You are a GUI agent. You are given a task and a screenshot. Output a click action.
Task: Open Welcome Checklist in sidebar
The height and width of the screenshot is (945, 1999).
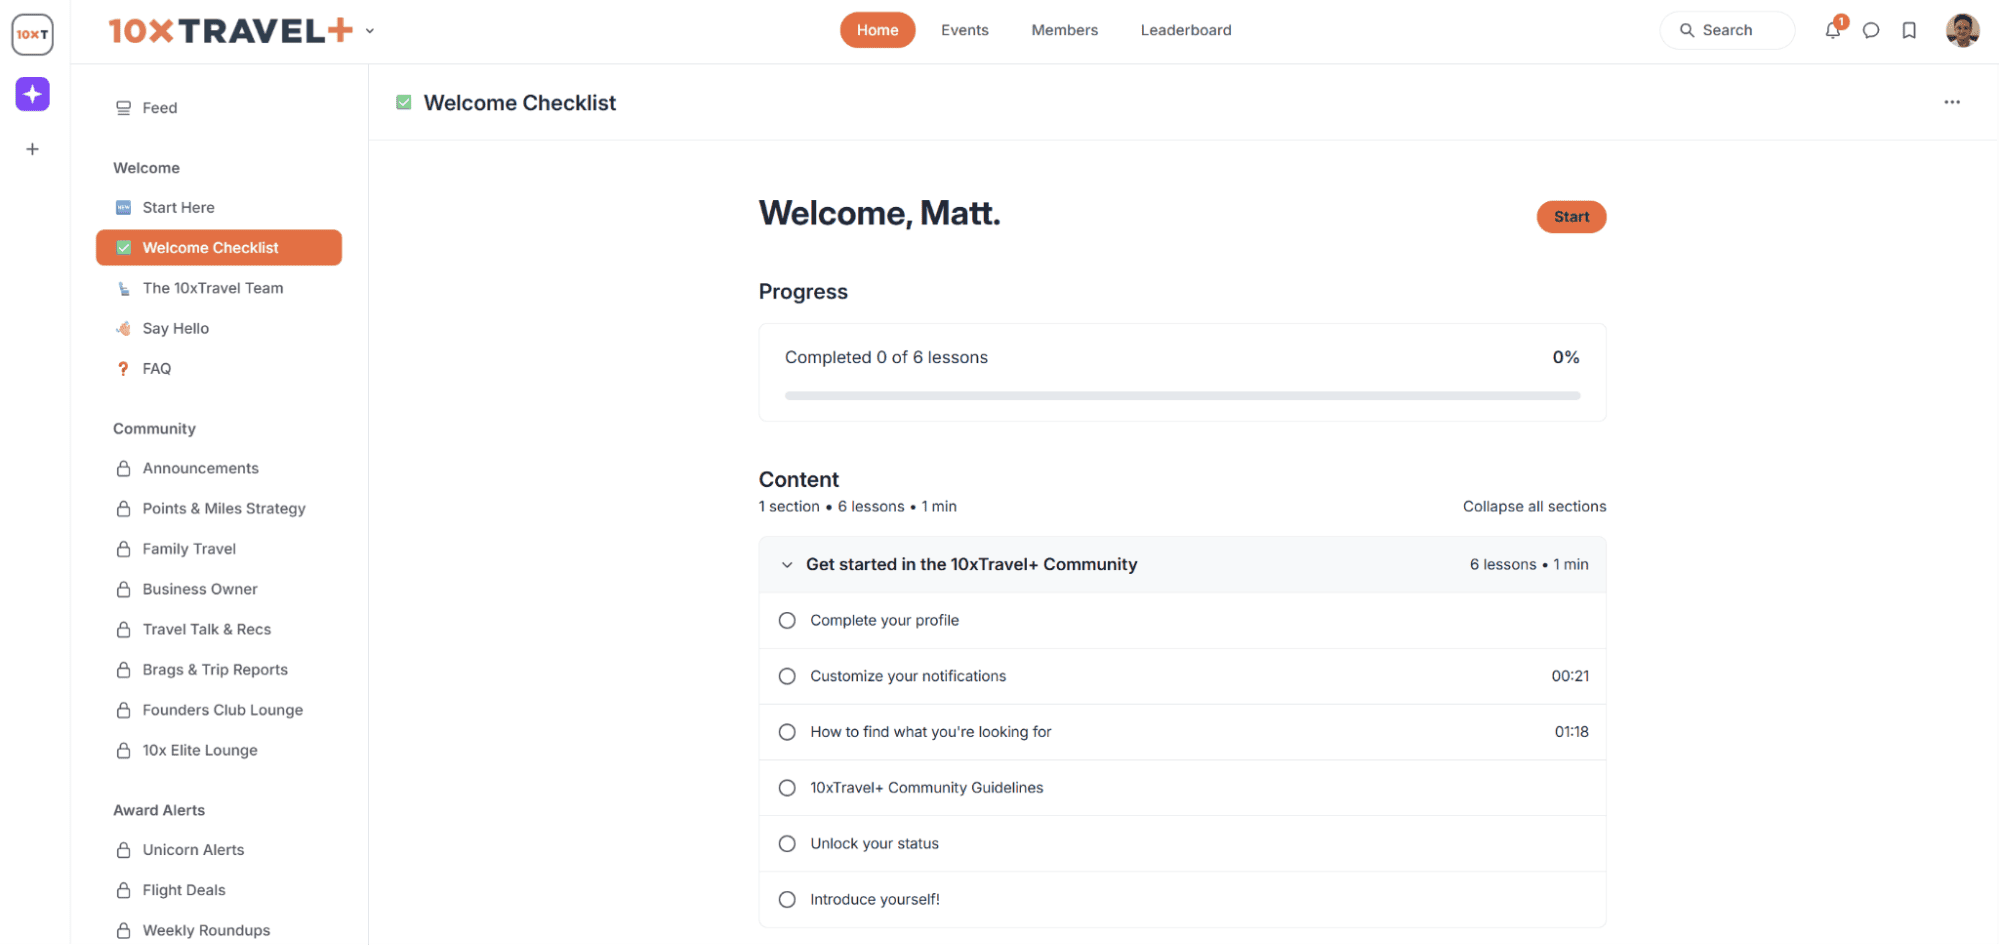(x=219, y=248)
